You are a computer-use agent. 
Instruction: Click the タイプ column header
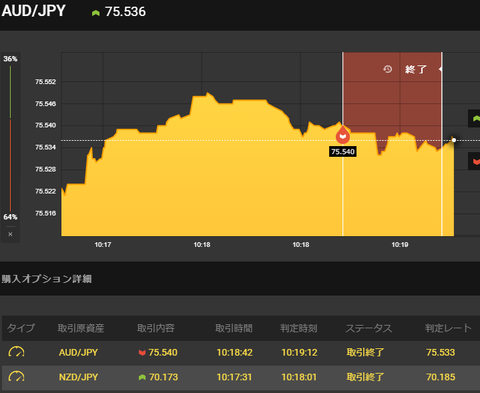[21, 328]
